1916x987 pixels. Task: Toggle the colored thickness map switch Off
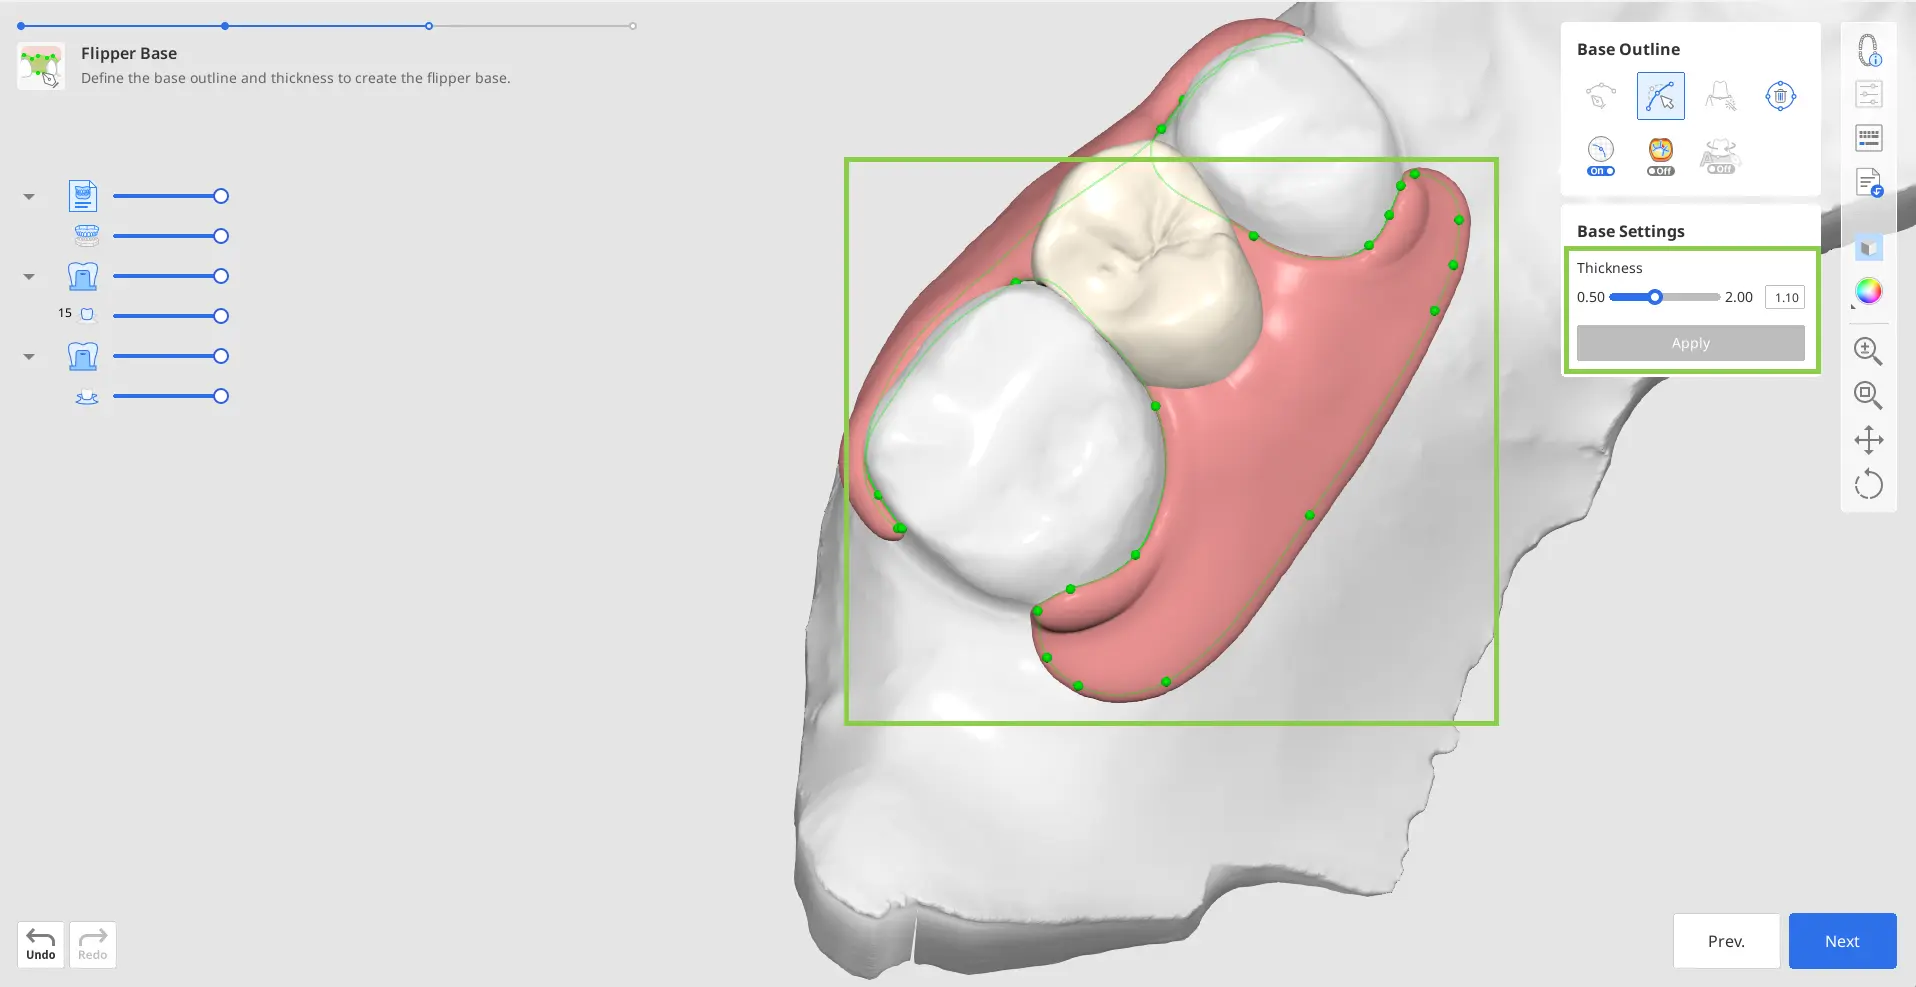coord(1660,156)
